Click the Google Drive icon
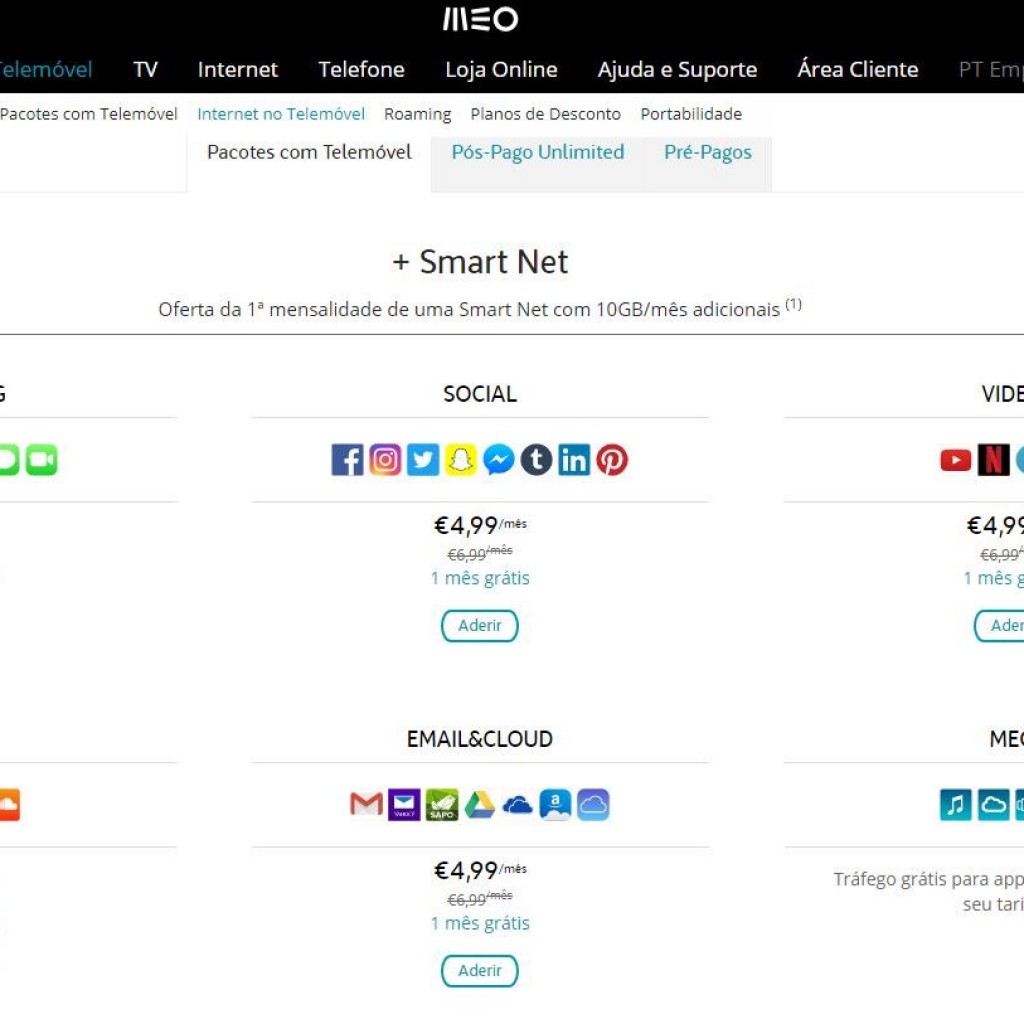This screenshot has width=1024, height=1024. point(480,805)
